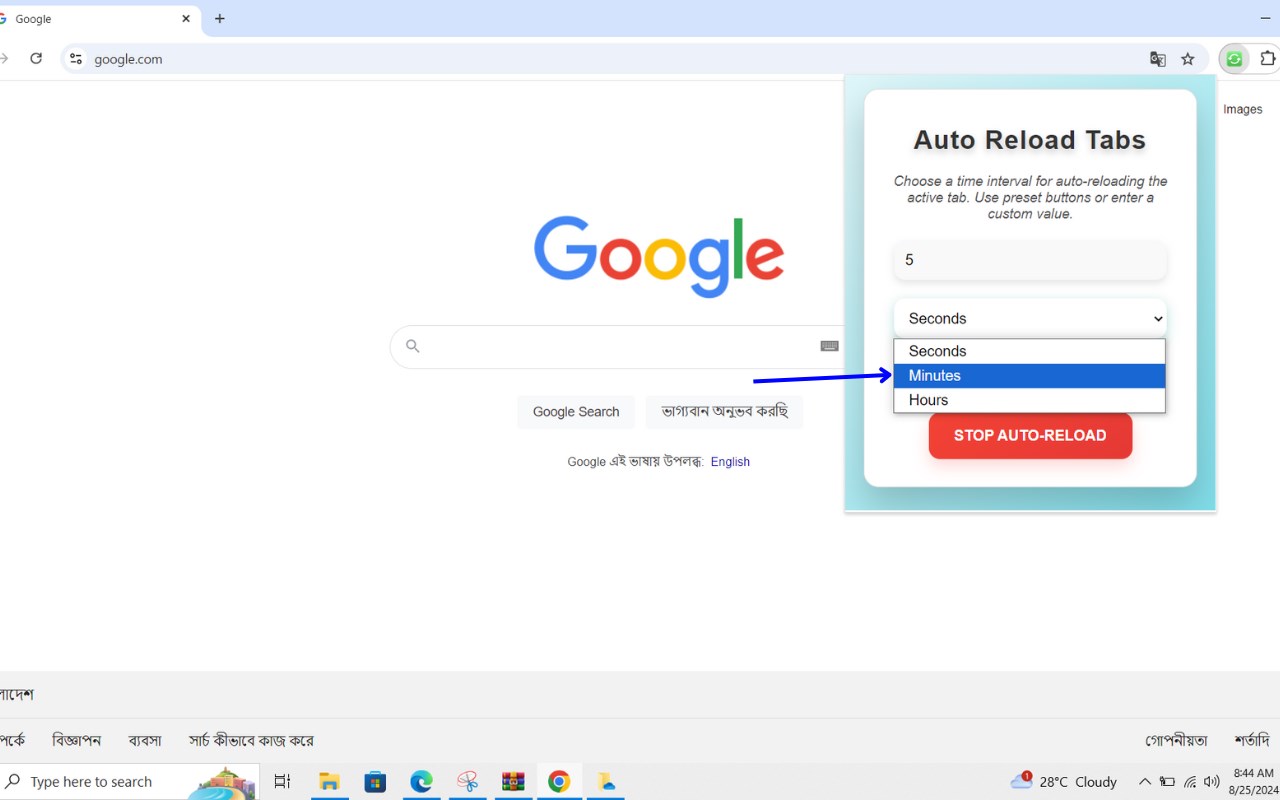
Task: Click the Windows taskbar search box
Action: tap(130, 782)
